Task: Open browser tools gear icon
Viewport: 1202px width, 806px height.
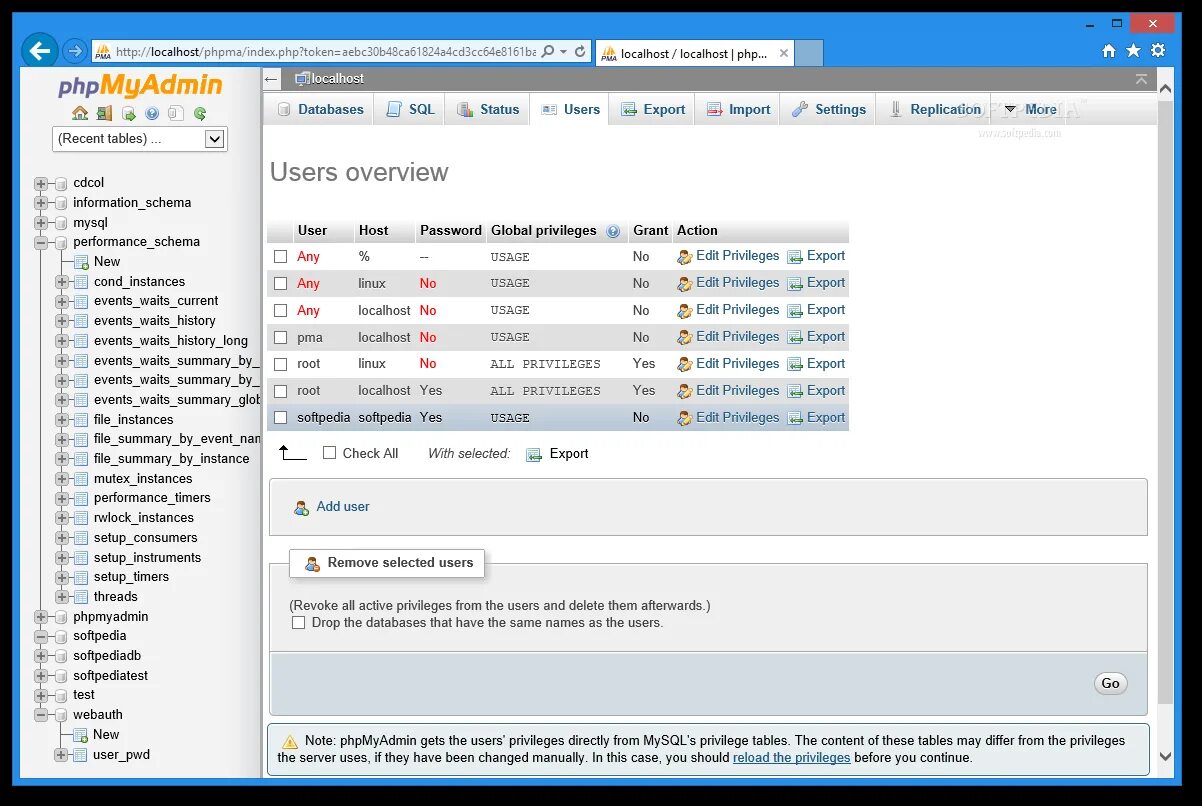Action: (1158, 50)
